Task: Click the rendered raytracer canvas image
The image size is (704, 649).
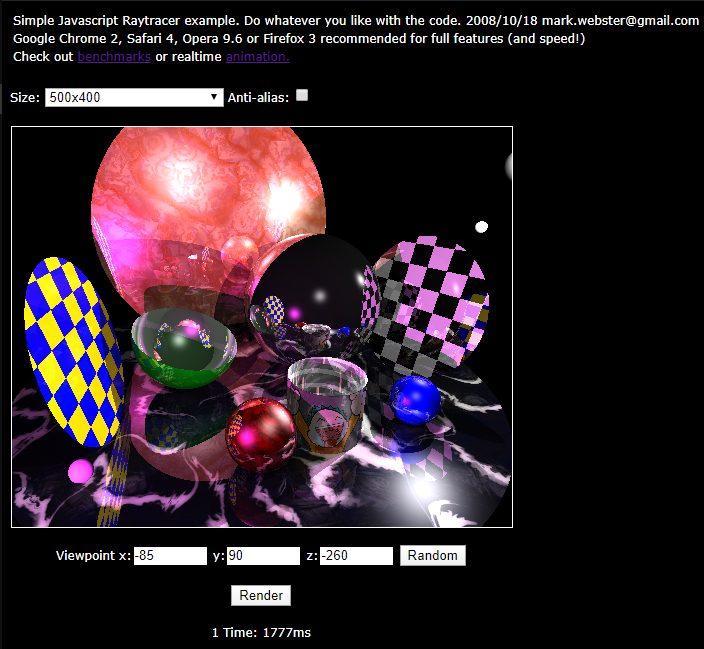Action: point(262,327)
